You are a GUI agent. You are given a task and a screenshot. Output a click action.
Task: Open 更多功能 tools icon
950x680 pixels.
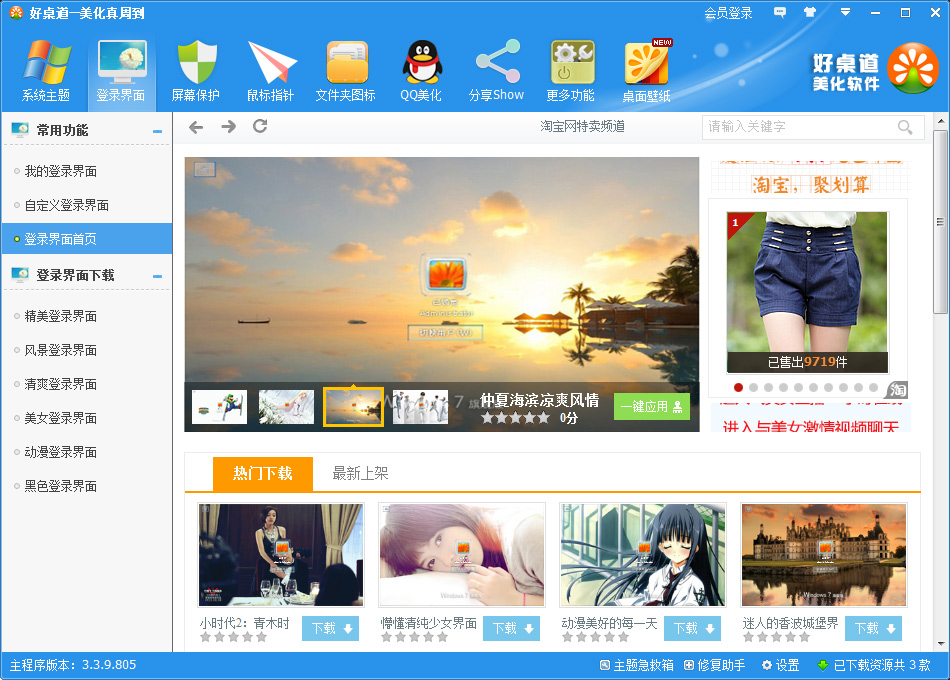pos(571,70)
